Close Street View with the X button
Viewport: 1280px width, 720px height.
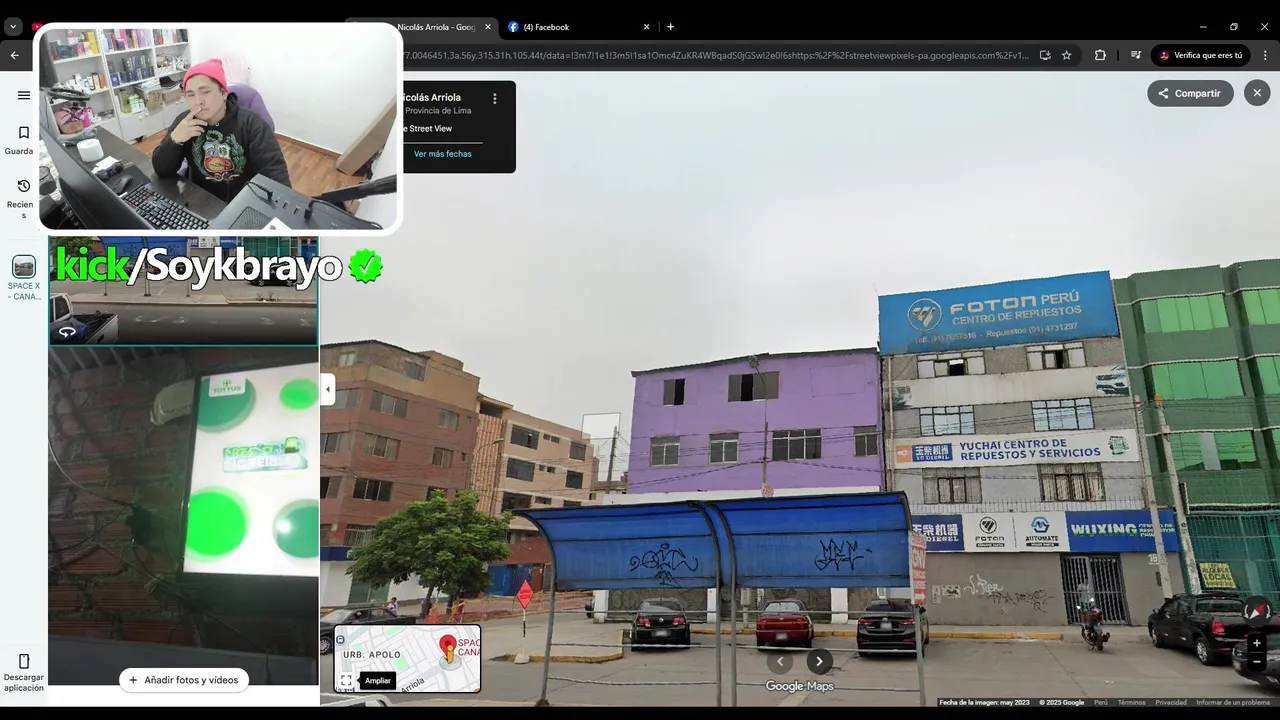coord(1257,93)
